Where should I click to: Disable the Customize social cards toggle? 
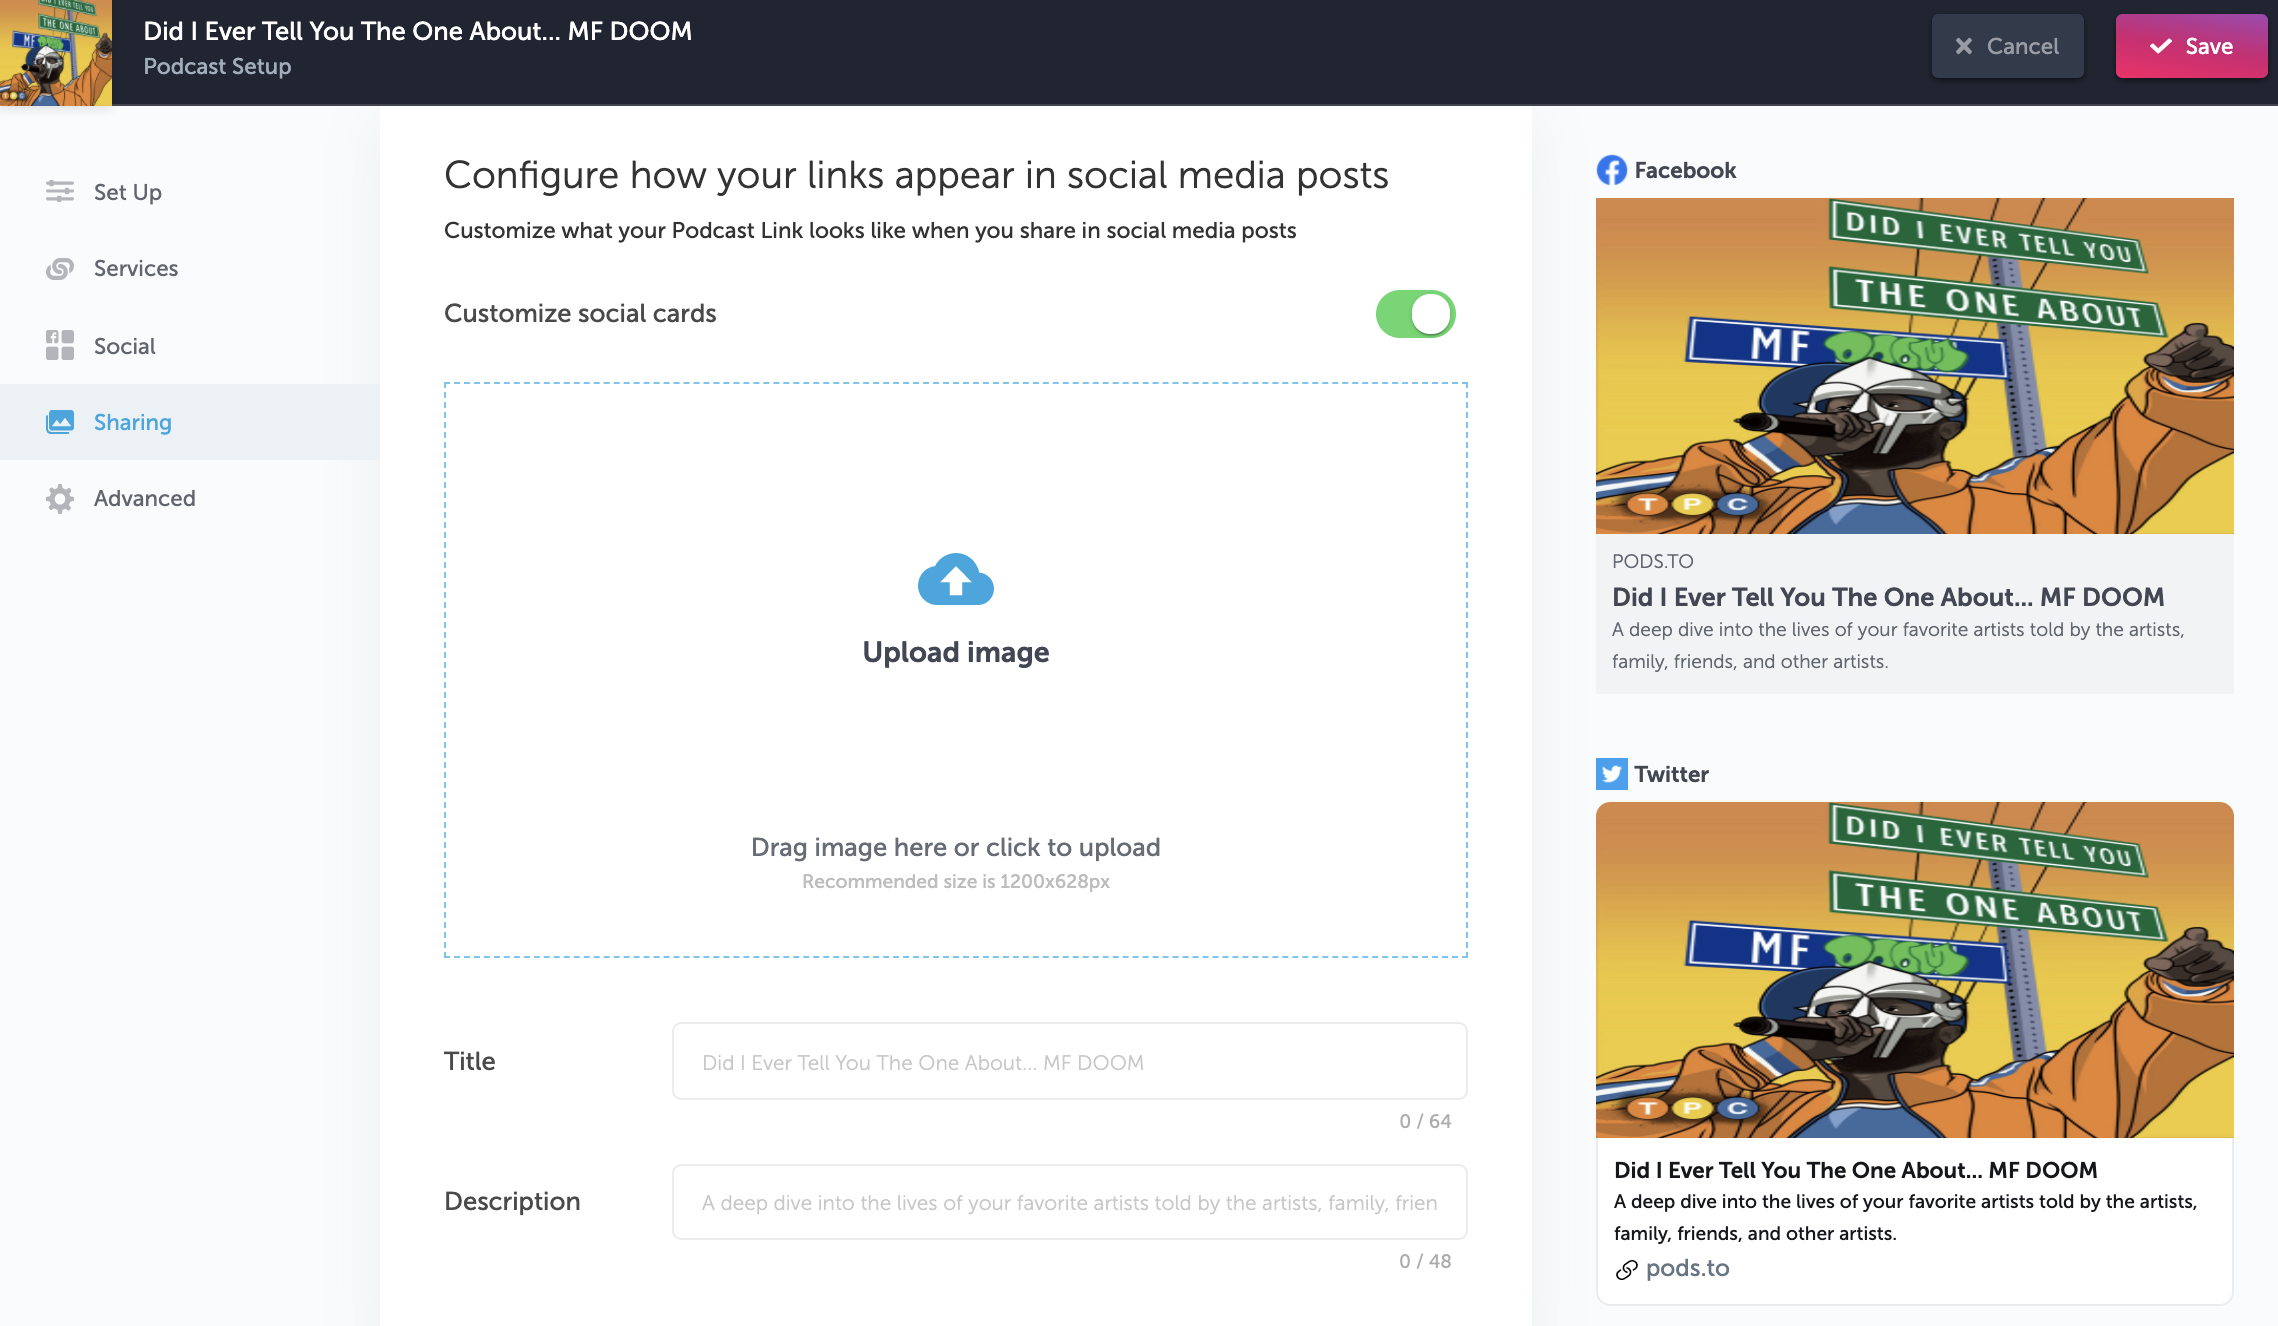[1416, 314]
